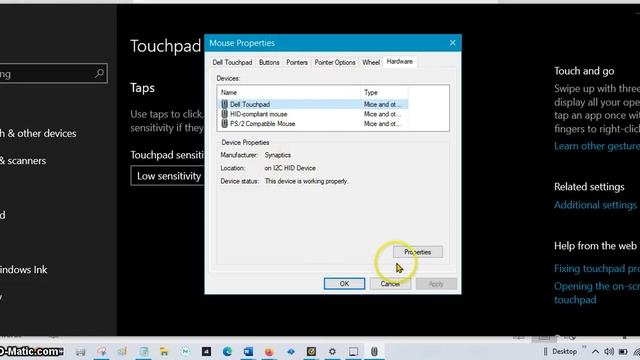
Task: Open the Dell Touchpad tab
Action: click(x=232, y=62)
